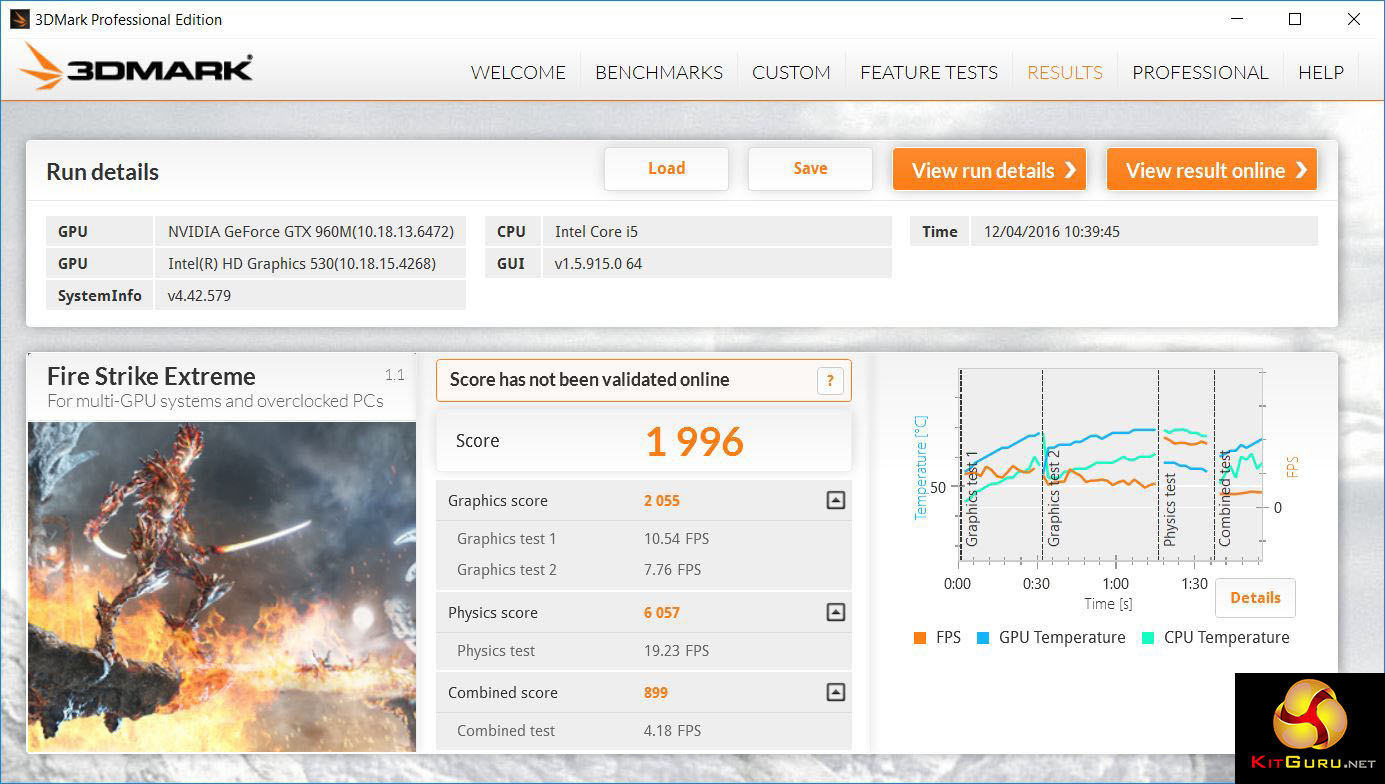Image resolution: width=1385 pixels, height=784 pixels.
Task: Click View result online button
Action: point(1212,170)
